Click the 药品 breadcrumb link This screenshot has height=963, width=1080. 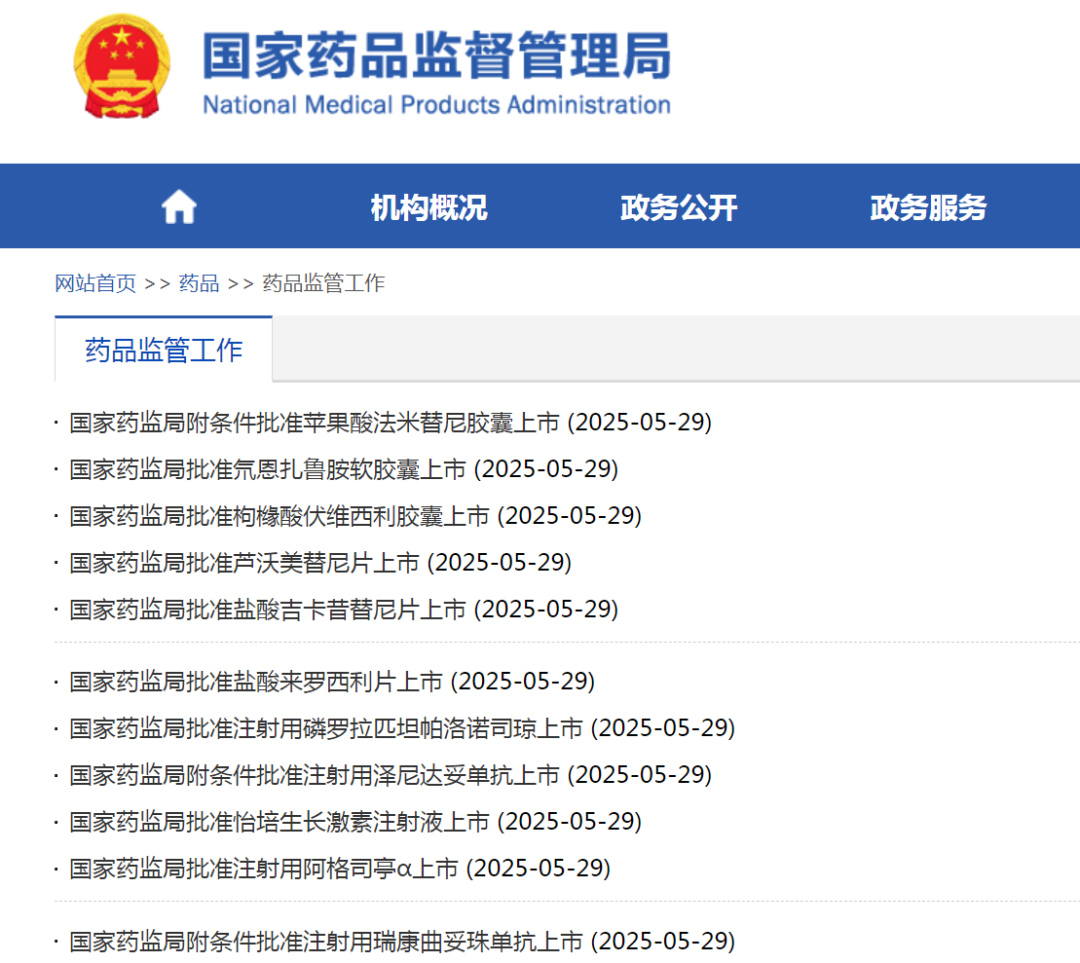197,283
